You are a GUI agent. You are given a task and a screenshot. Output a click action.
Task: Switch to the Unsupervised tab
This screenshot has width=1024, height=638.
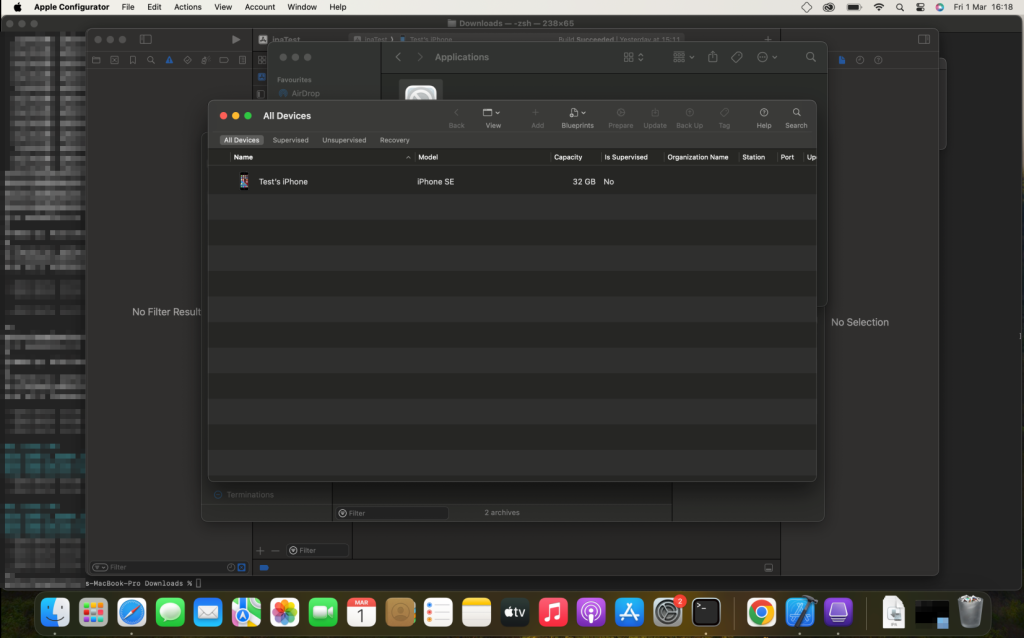tap(344, 140)
